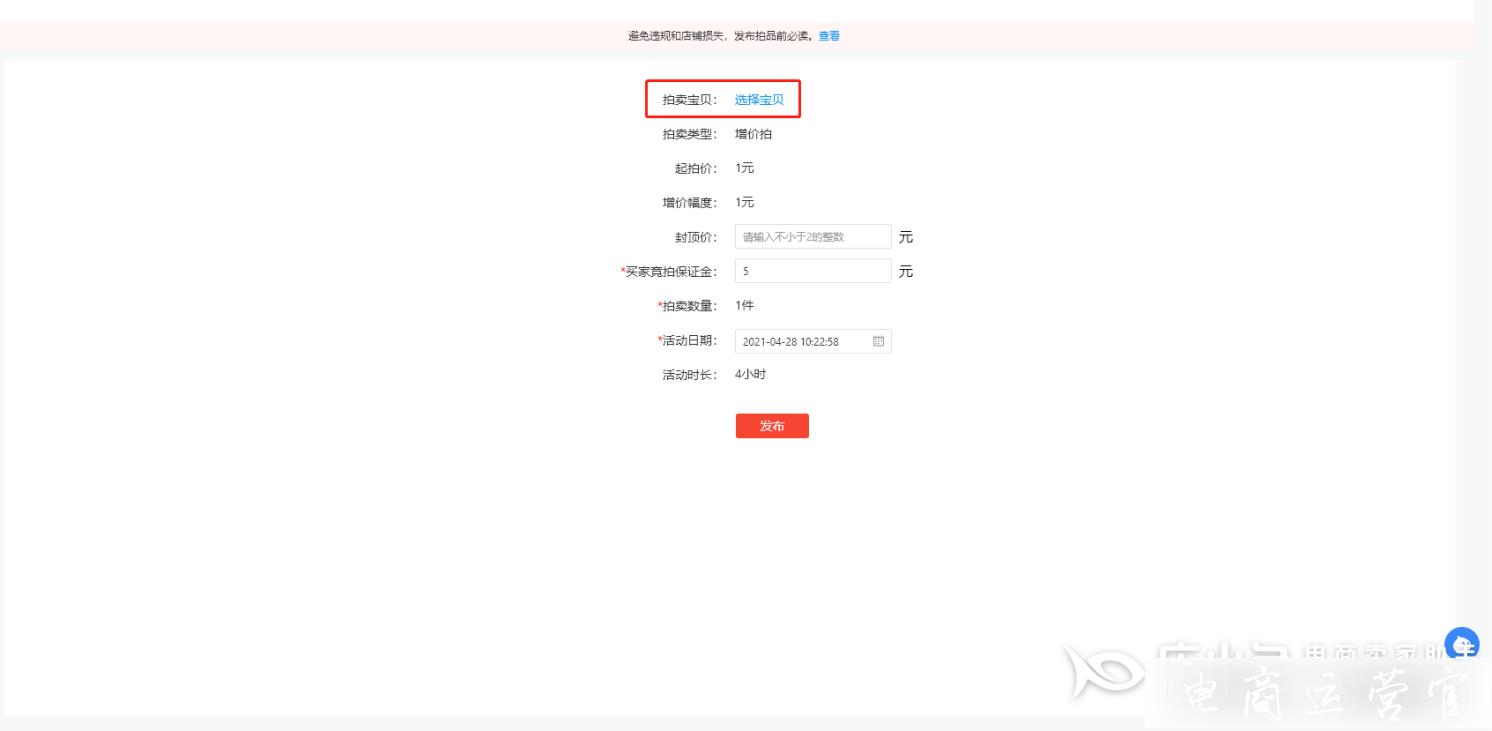Open the blue chat support icon
Screen dimensions: 1492x731
point(1463,643)
